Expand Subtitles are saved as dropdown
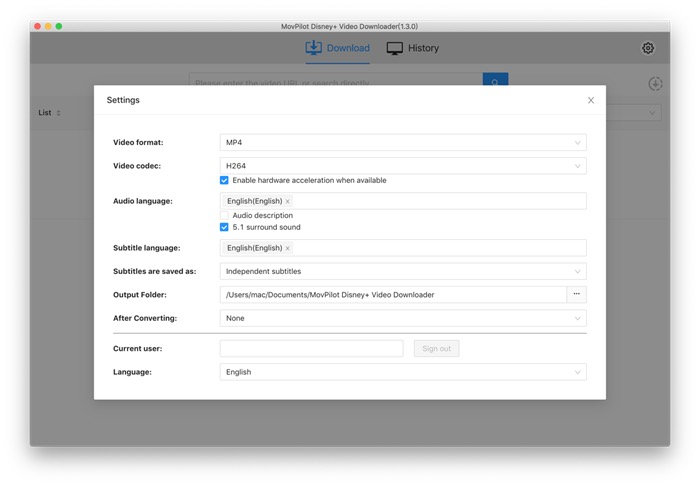 [x=403, y=271]
